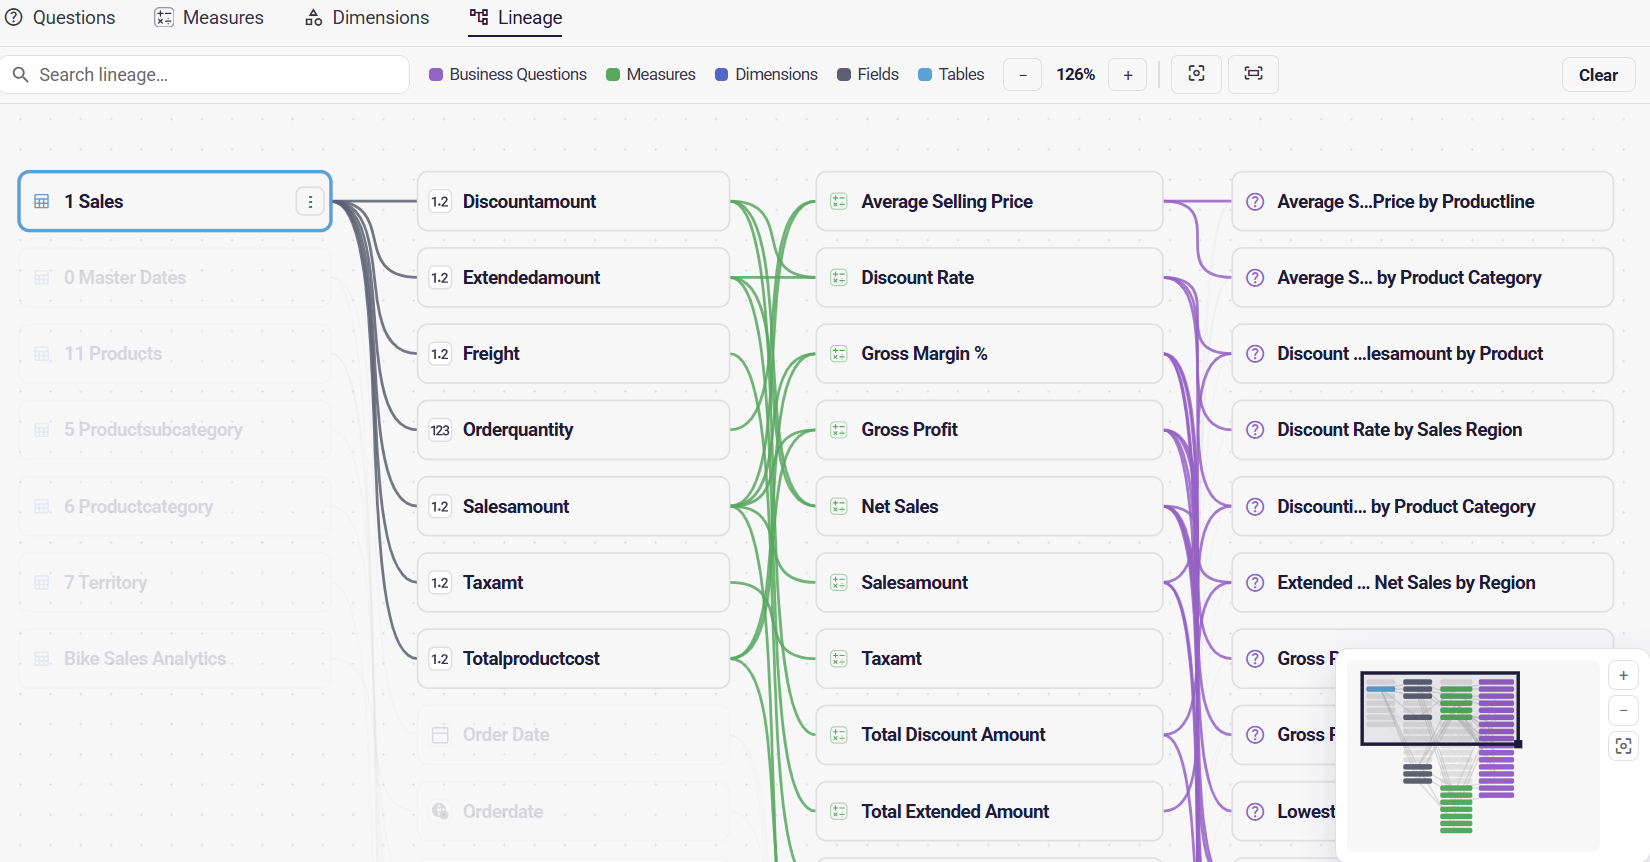Screen dimensions: 1650x862
Task: Select the Discountamount field label
Action: [x=529, y=202]
